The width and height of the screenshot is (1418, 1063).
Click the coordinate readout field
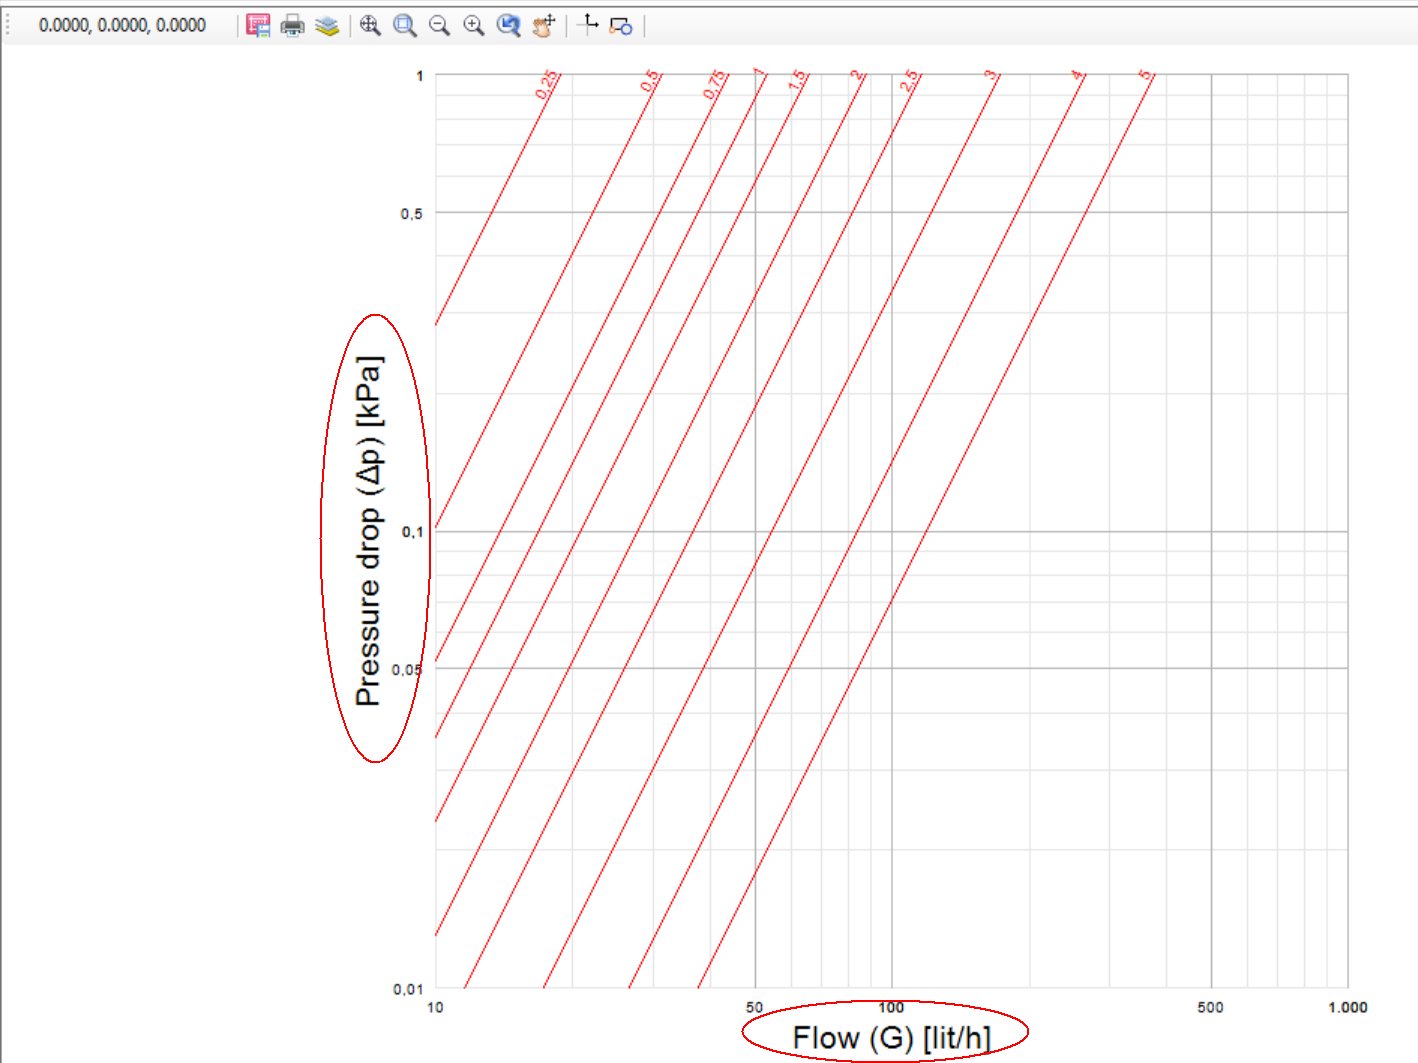click(x=120, y=25)
